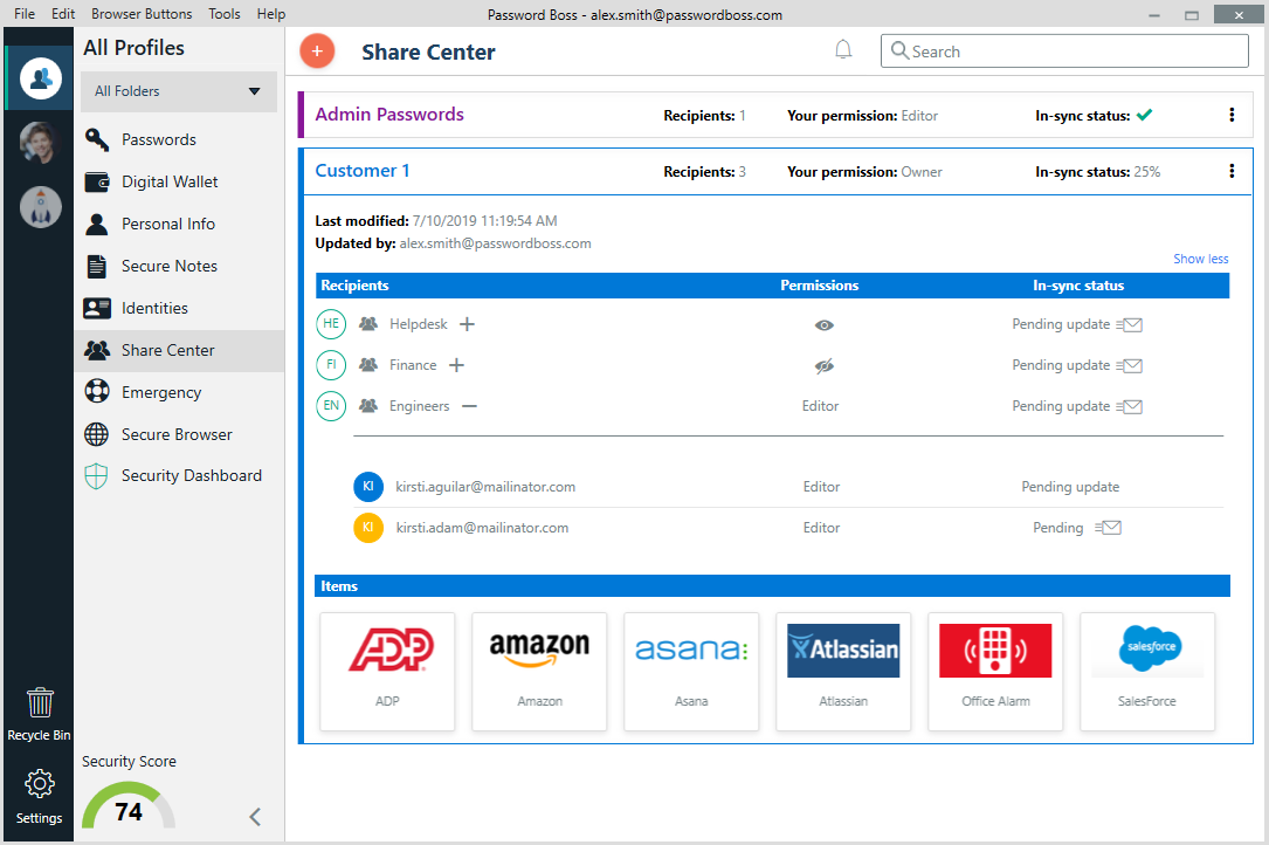Open the Browser Buttons menu

142,14
